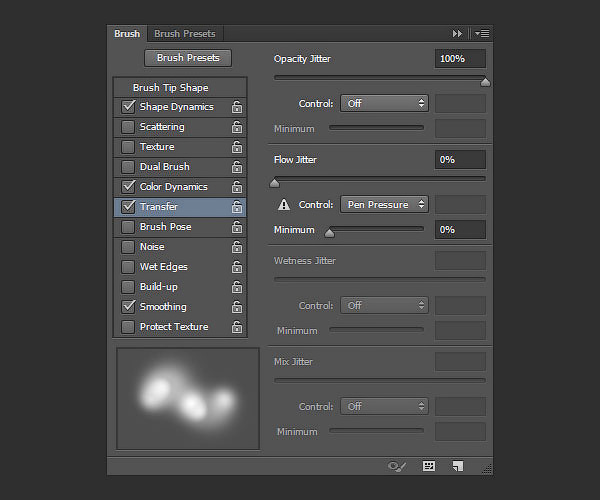Click the Flow Jitter Minimum slider handle

pos(329,233)
